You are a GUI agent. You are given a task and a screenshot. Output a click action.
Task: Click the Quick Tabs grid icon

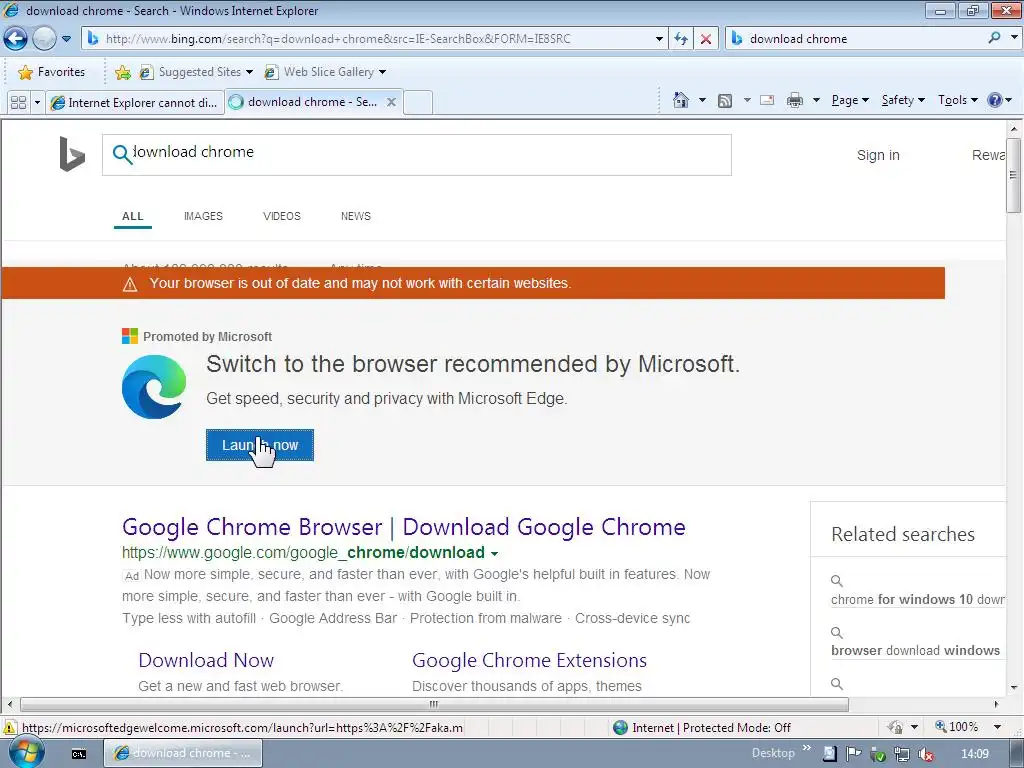[18, 103]
